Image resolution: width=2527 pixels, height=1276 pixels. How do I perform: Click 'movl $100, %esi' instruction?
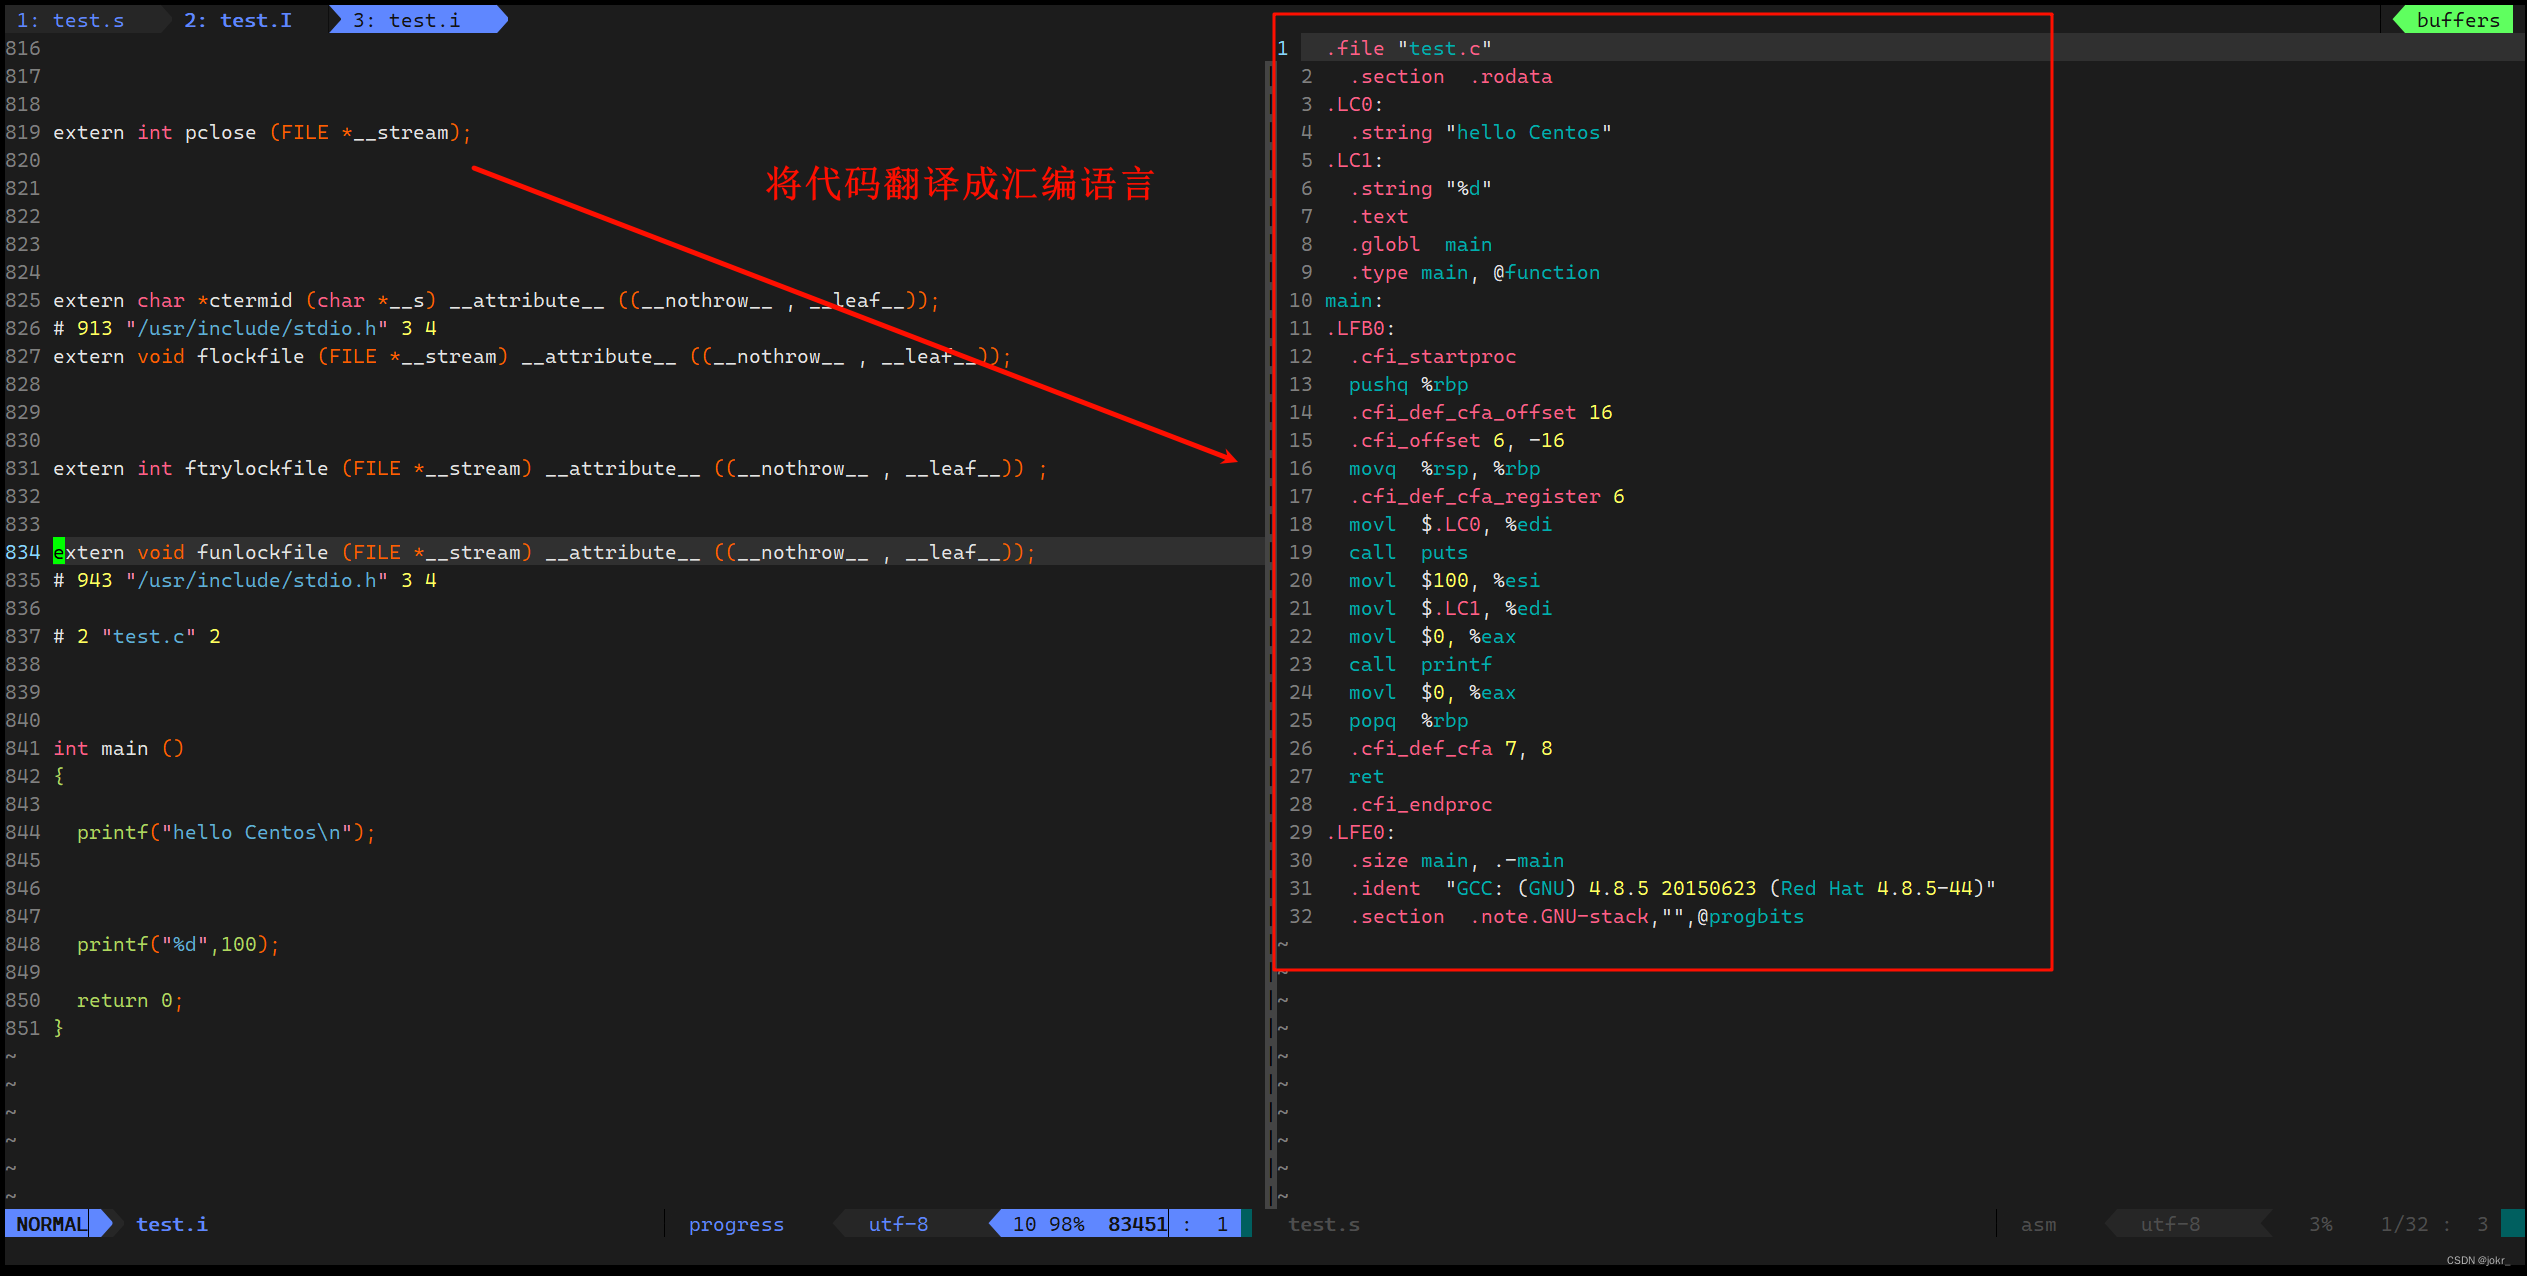(x=1445, y=581)
